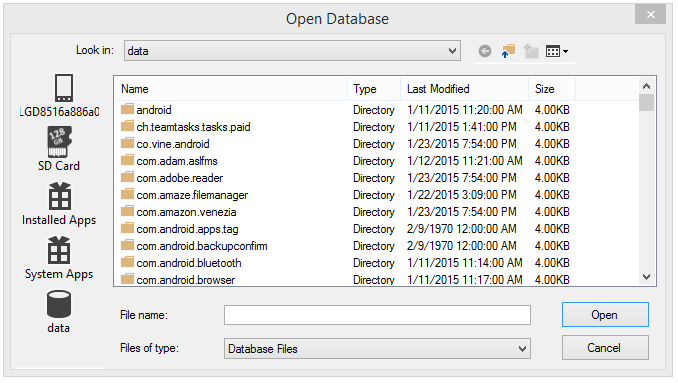Select the com.android.apps.tag folder icon
678x383 pixels.
[x=127, y=228]
